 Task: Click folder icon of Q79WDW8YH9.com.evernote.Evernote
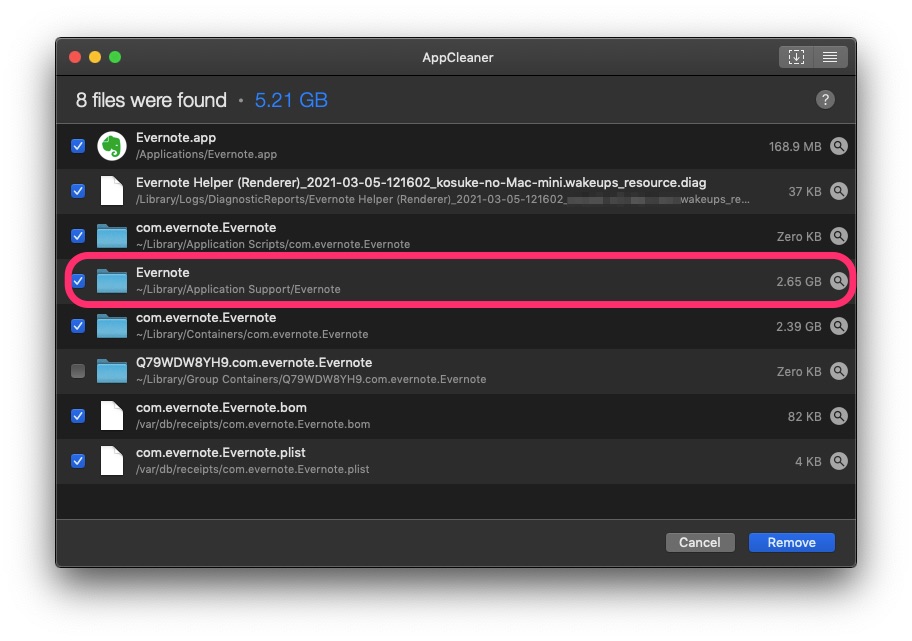pos(112,371)
